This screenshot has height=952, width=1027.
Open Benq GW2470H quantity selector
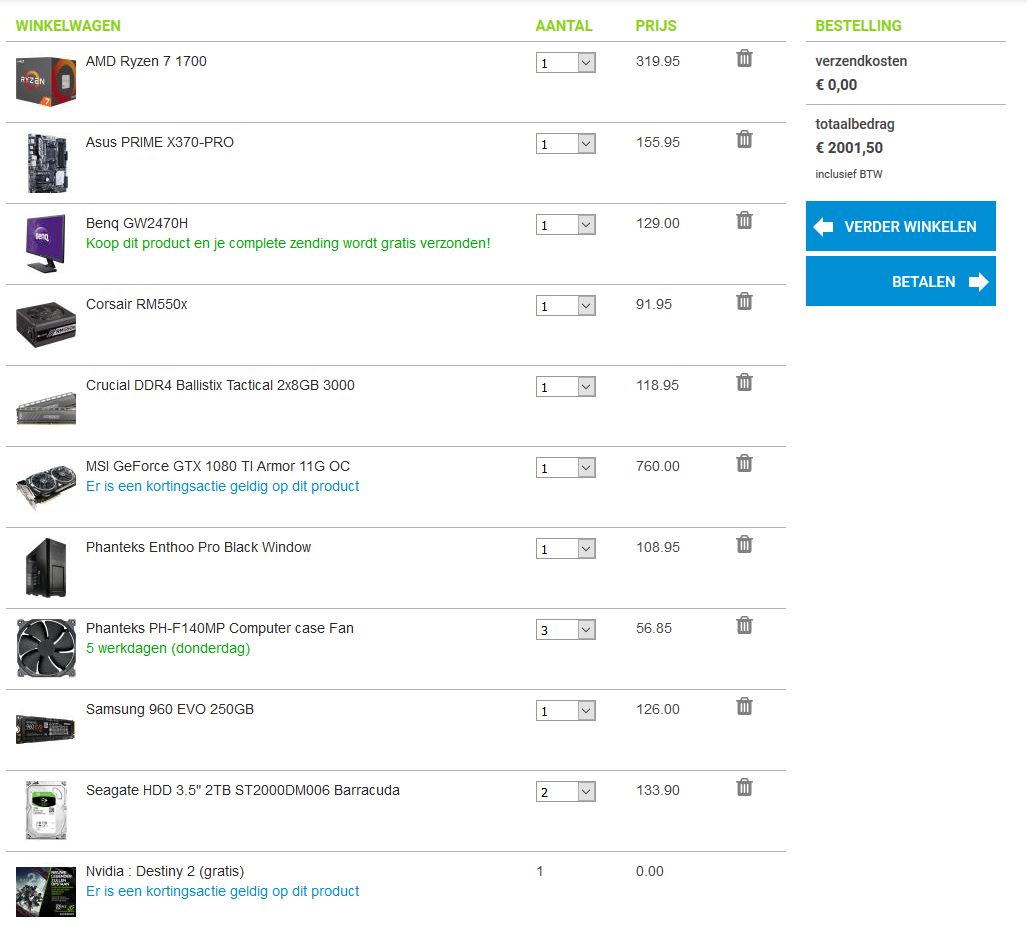566,225
